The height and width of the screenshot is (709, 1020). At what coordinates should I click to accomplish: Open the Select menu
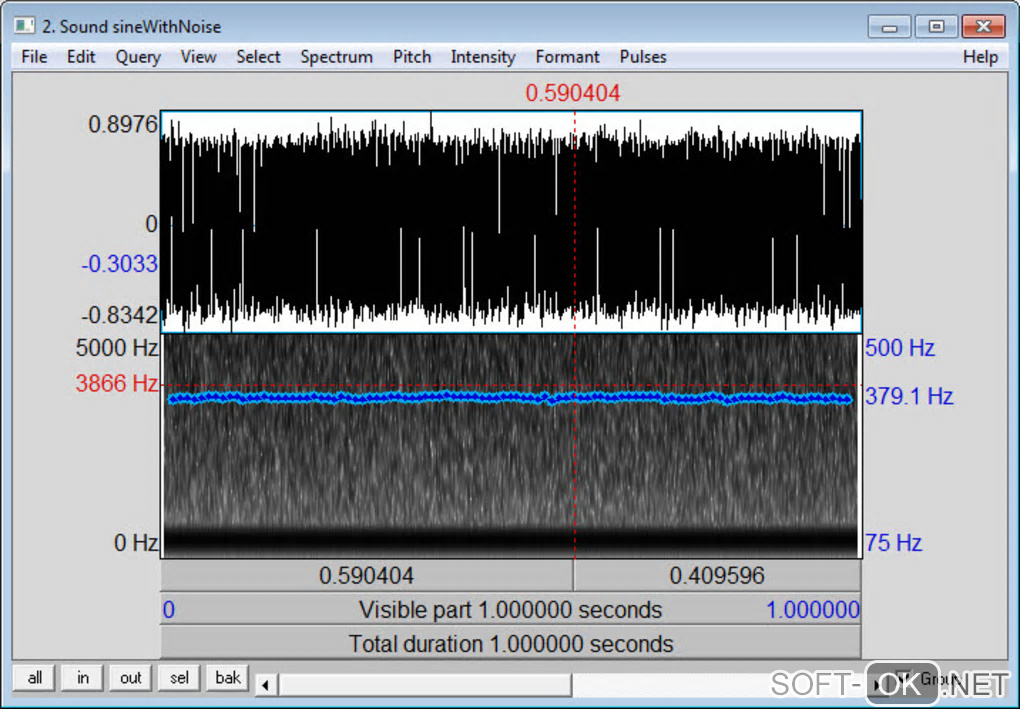click(258, 57)
